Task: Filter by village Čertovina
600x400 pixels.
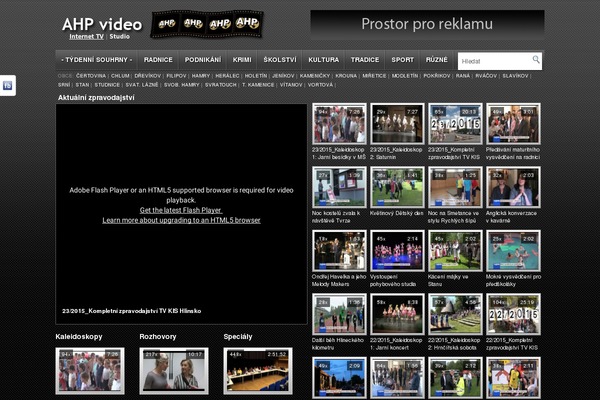Action: (x=91, y=76)
